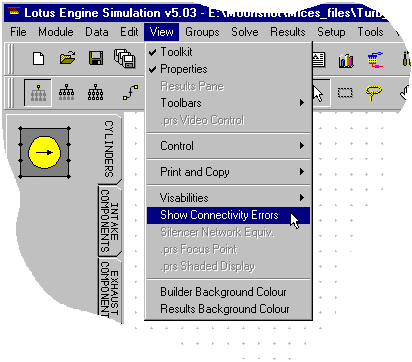This screenshot has height=362, width=412.
Task: Click the Save floppy disk icon
Action: 96,58
